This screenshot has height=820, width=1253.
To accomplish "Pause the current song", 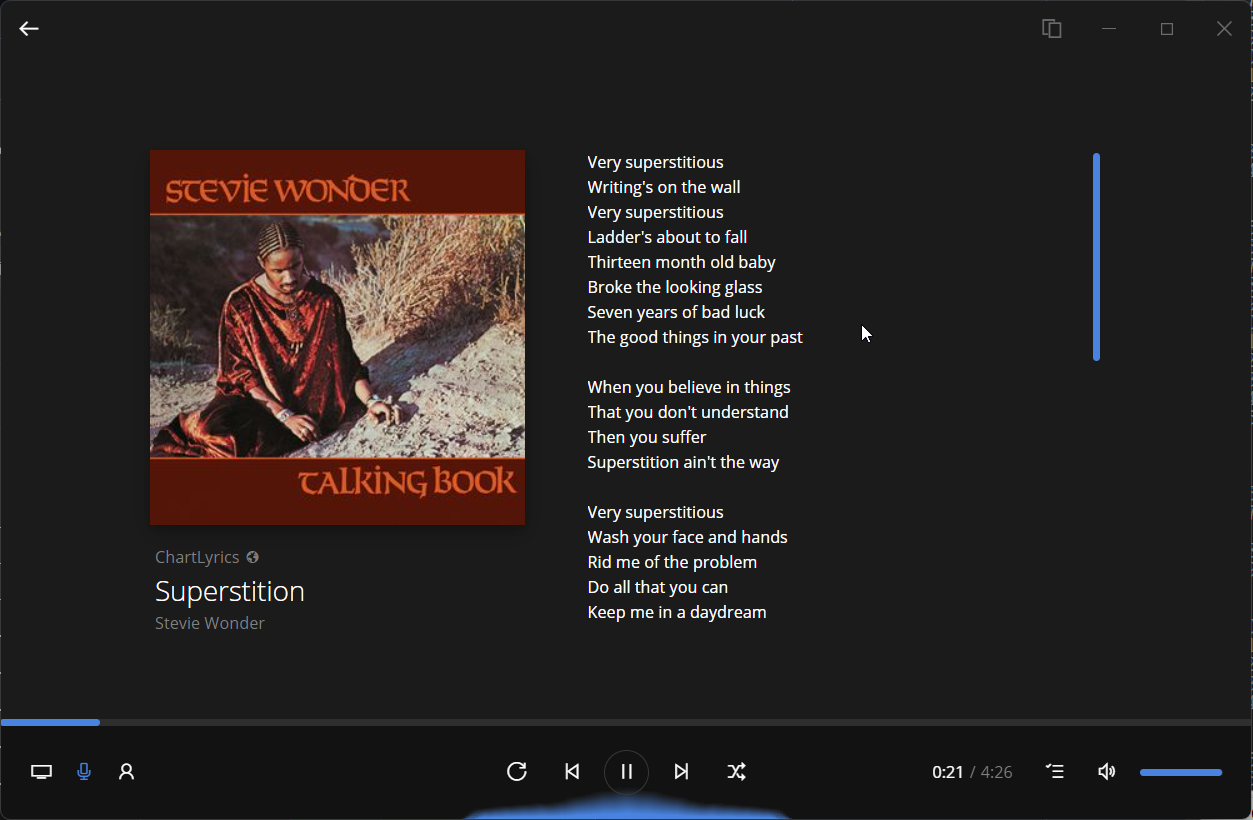I will click(x=626, y=771).
